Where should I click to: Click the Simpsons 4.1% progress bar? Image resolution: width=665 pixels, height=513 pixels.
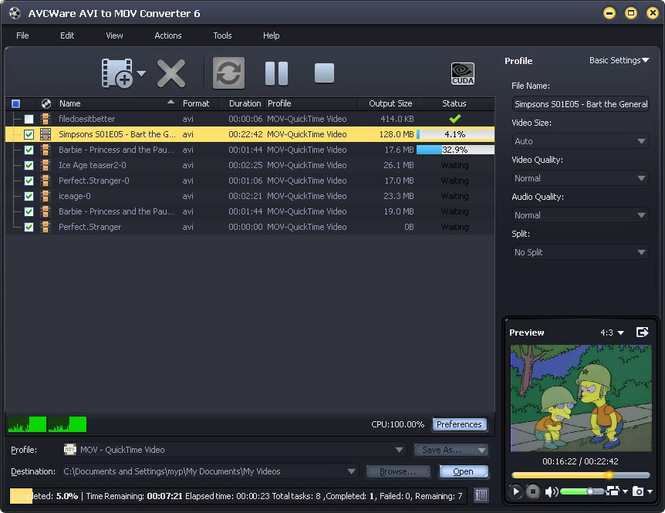455,134
